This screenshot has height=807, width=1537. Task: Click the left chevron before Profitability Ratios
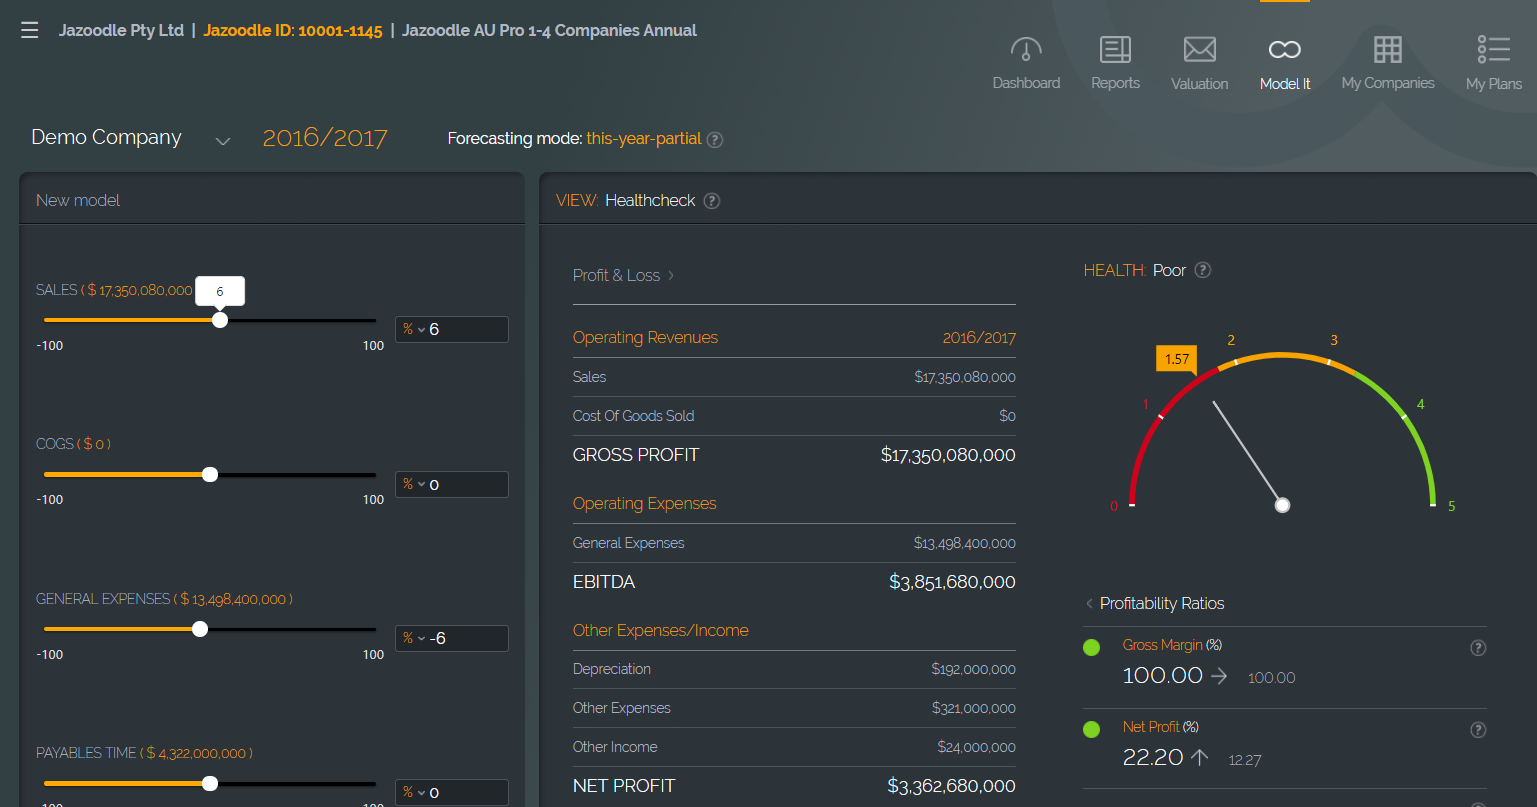coord(1089,604)
